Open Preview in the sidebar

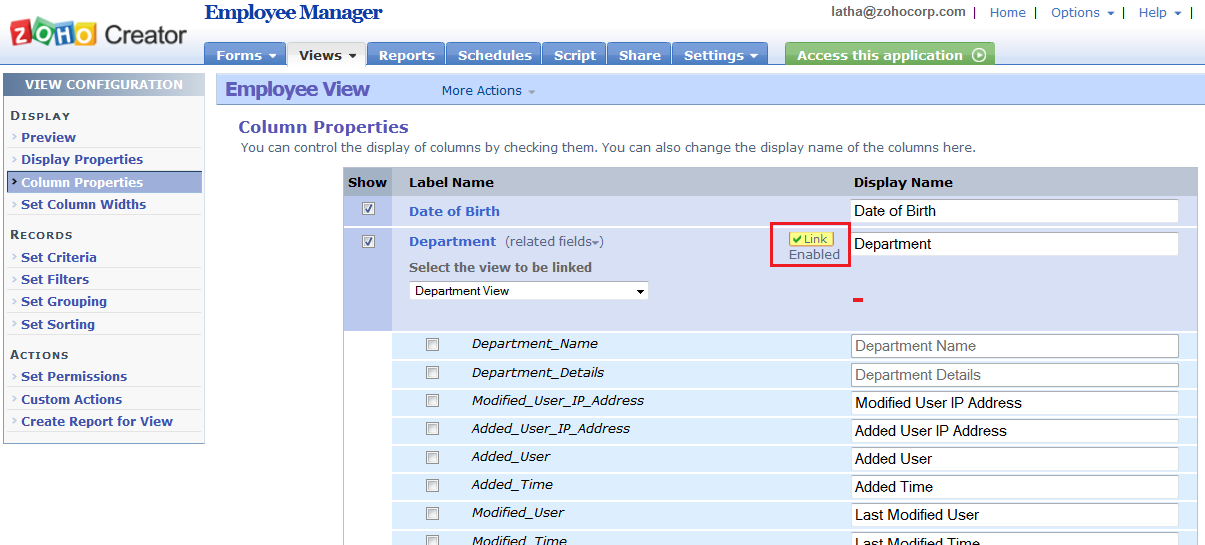point(48,137)
